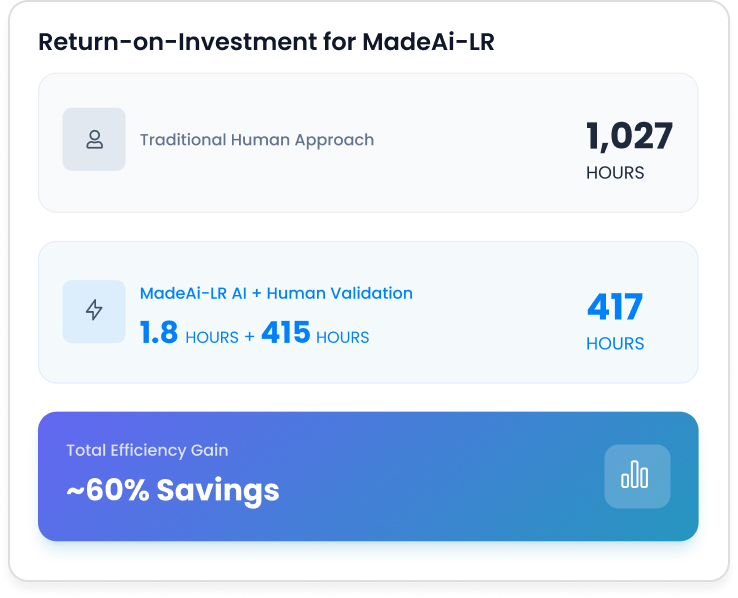This screenshot has width=738, height=598.
Task: Click the plus sign between hour values
Action: point(249,337)
